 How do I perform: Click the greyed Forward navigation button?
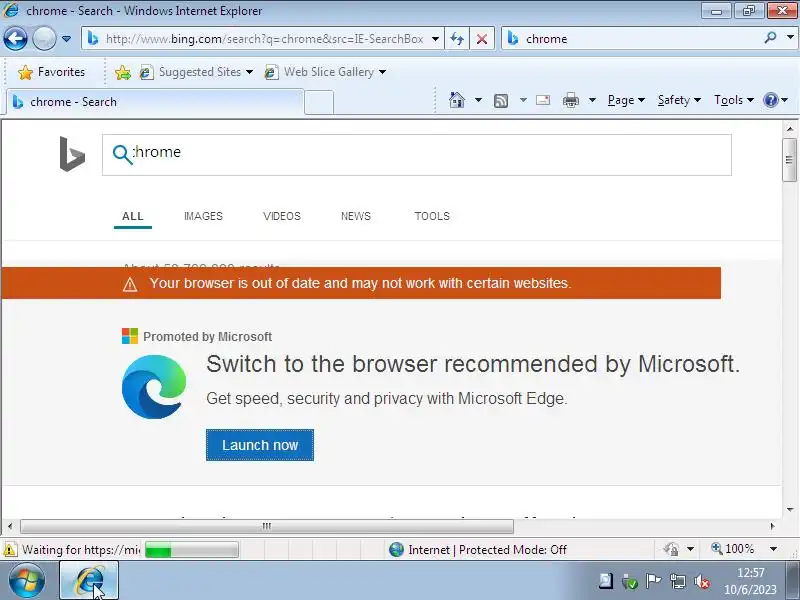tap(44, 39)
